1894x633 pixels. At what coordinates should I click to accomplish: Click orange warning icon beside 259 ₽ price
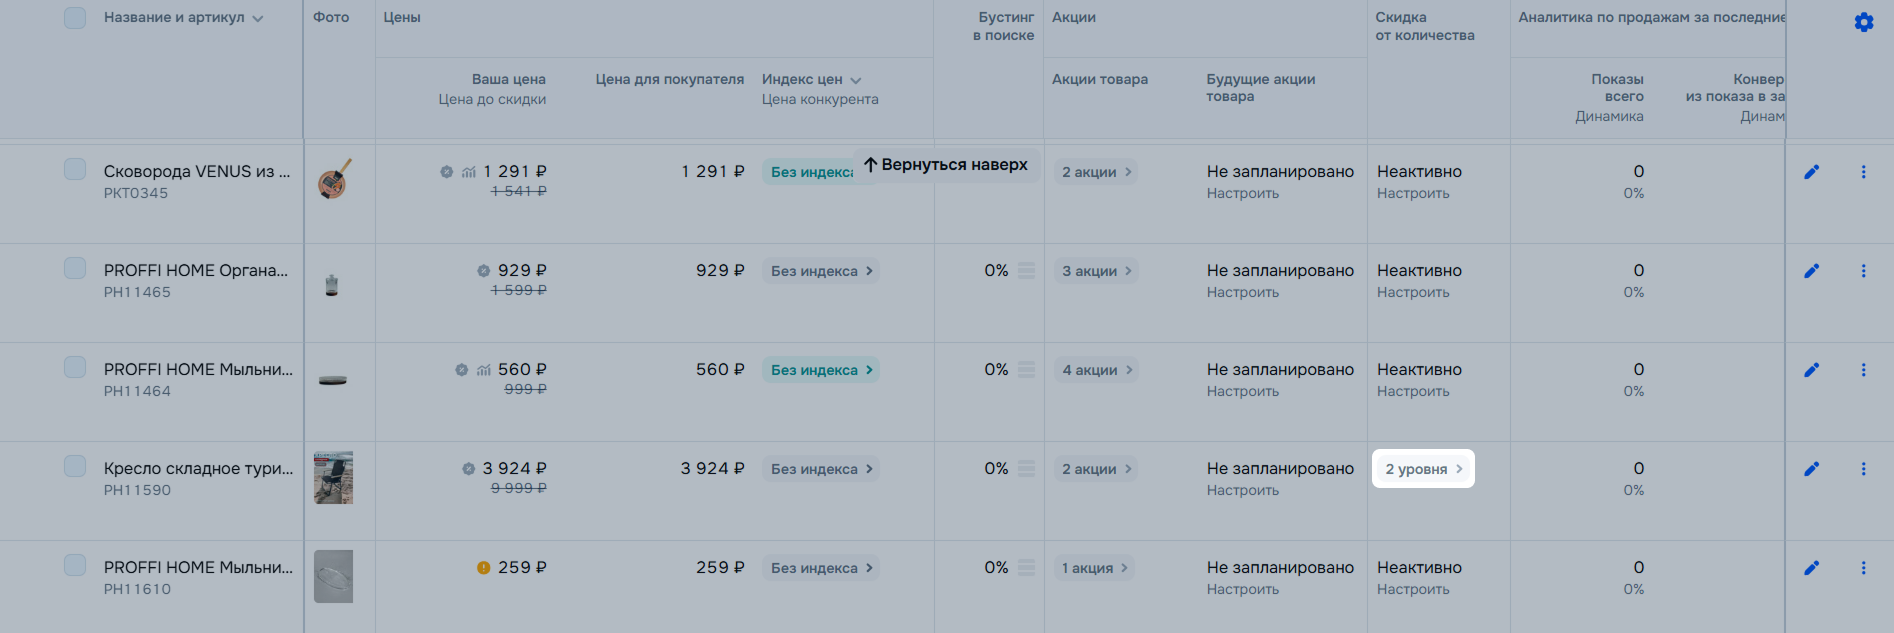[x=483, y=568]
